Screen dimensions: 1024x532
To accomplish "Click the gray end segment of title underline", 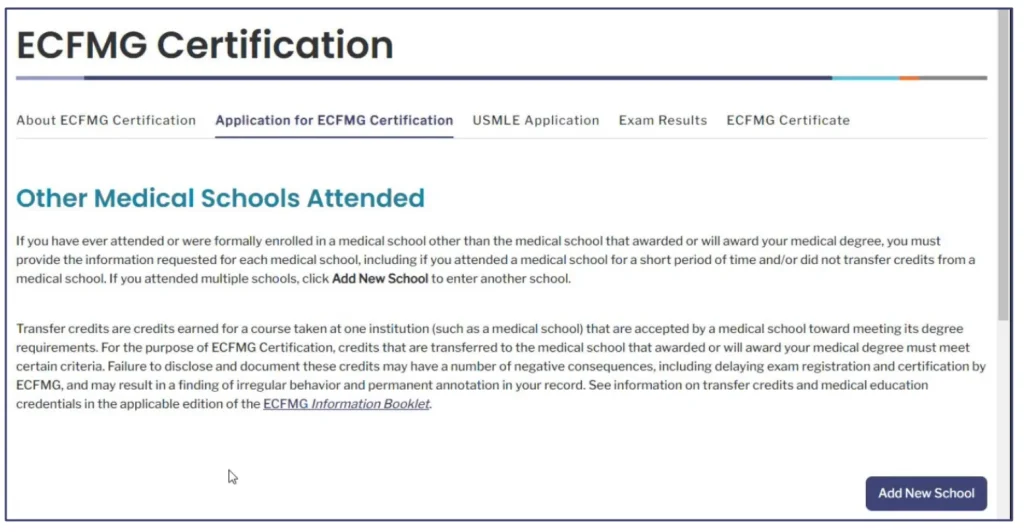I will pyautogui.click(x=953, y=78).
